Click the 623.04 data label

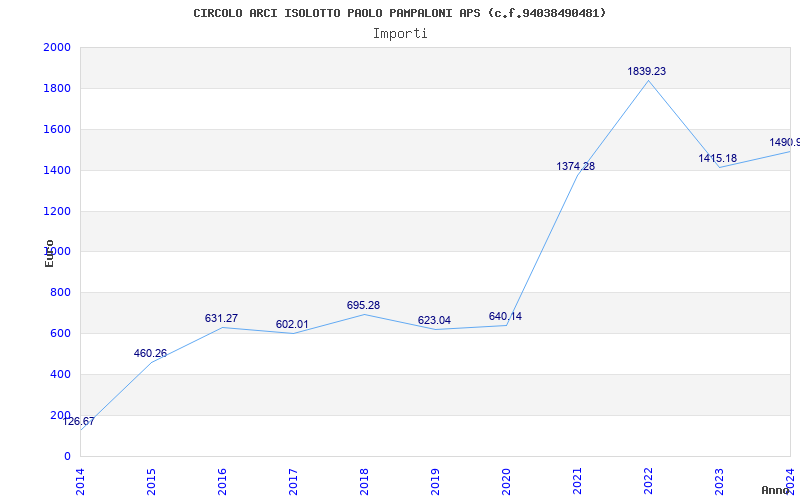click(434, 320)
